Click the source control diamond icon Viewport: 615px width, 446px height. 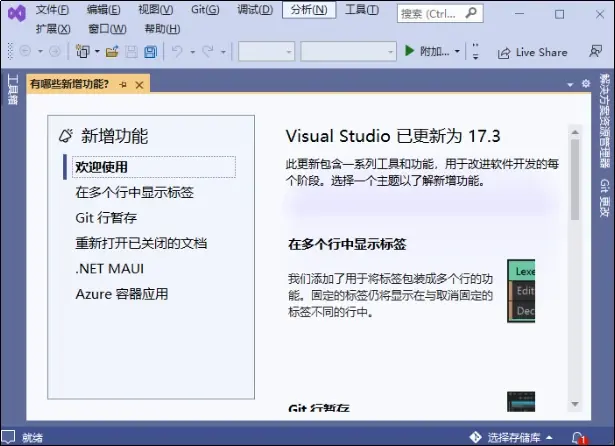click(475, 437)
